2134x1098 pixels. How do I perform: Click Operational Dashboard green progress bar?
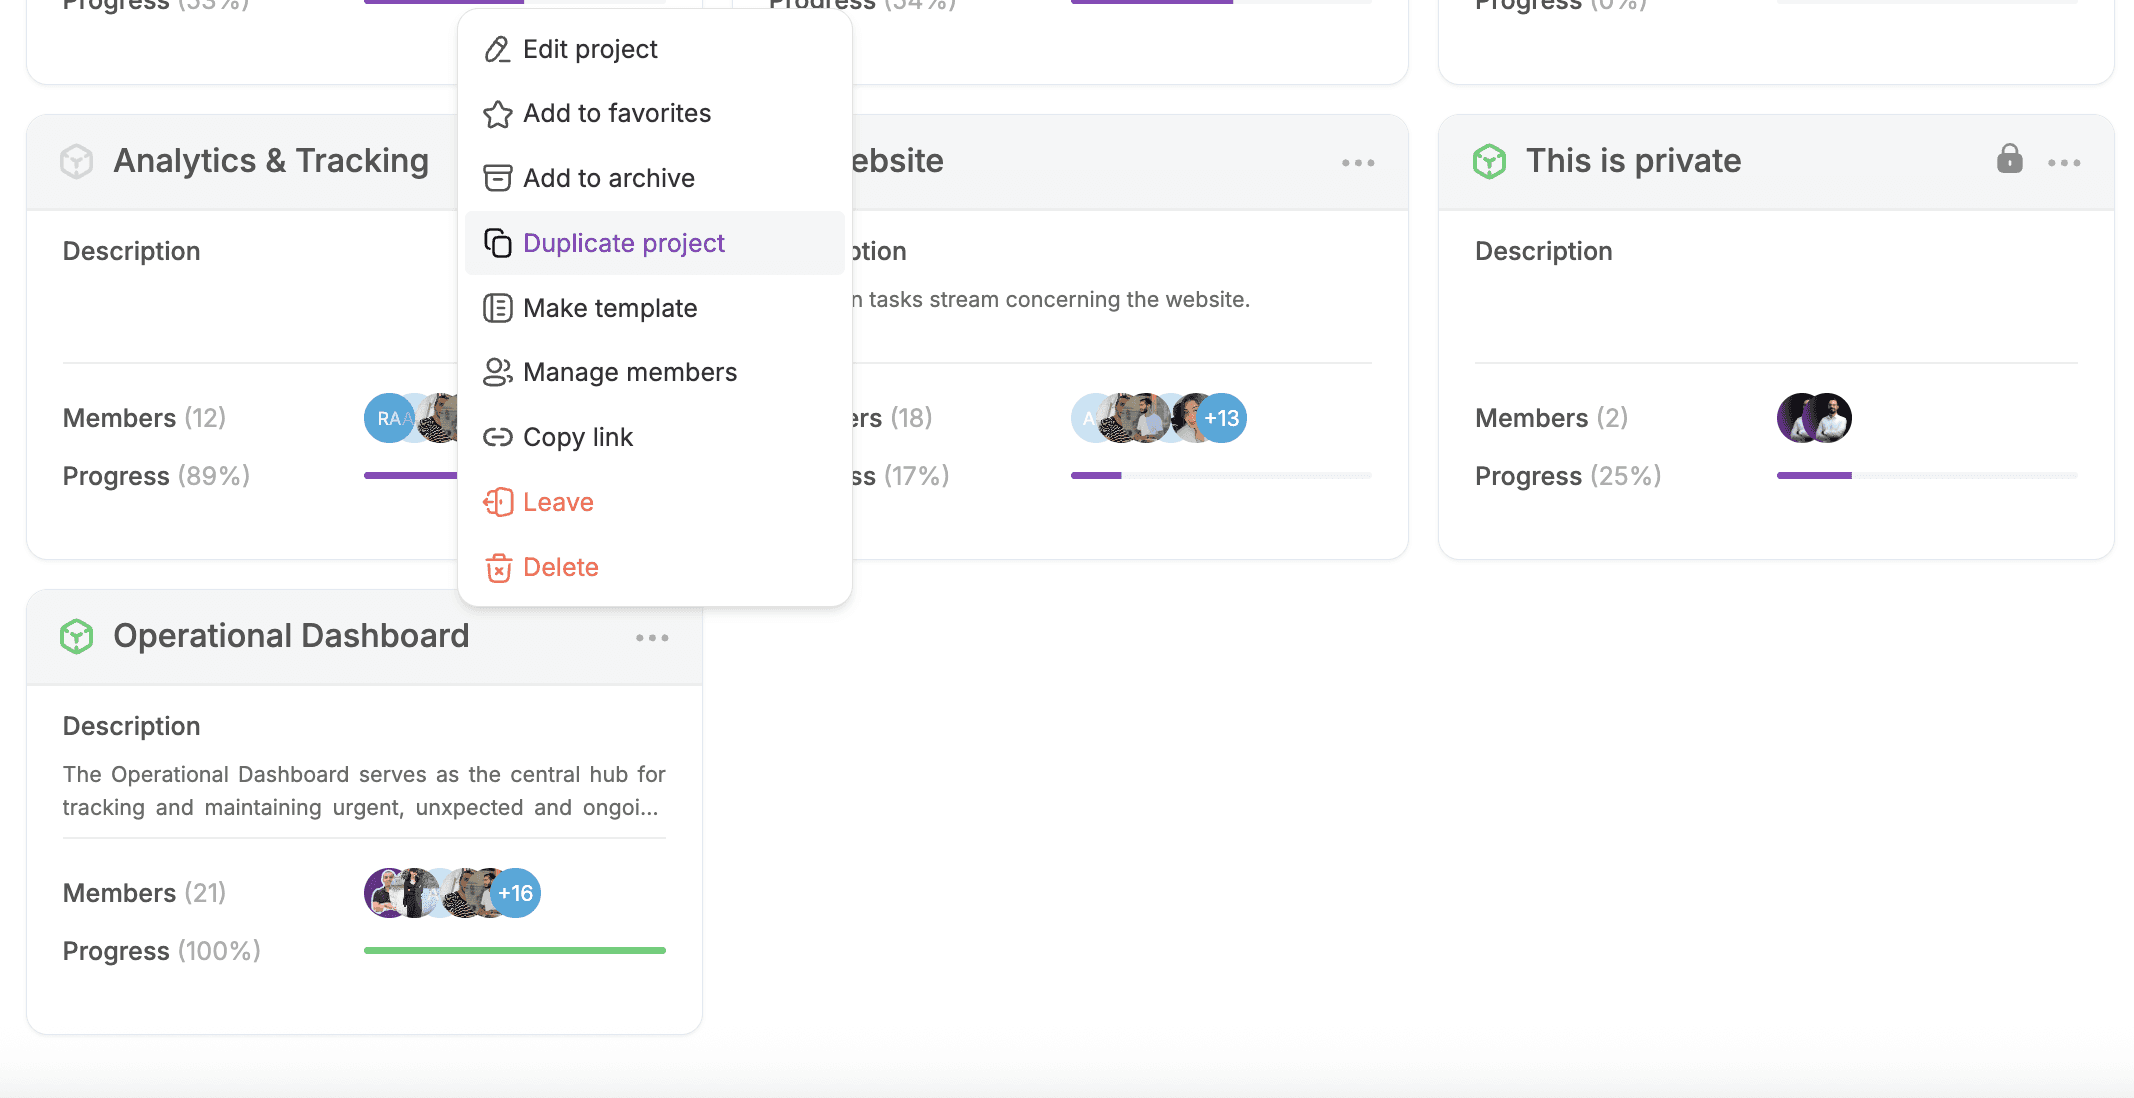[x=514, y=950]
